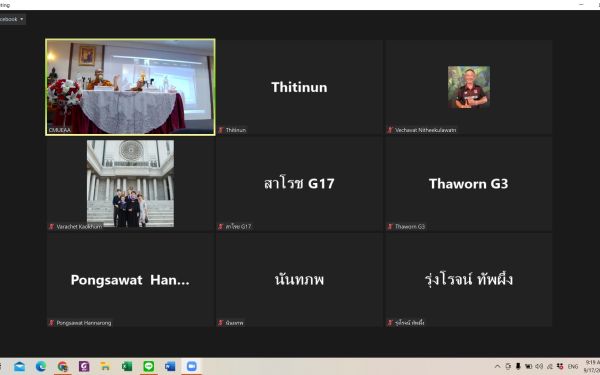Launch Microsoft Edge from the taskbar
The width and height of the screenshot is (600, 375).
41,367
